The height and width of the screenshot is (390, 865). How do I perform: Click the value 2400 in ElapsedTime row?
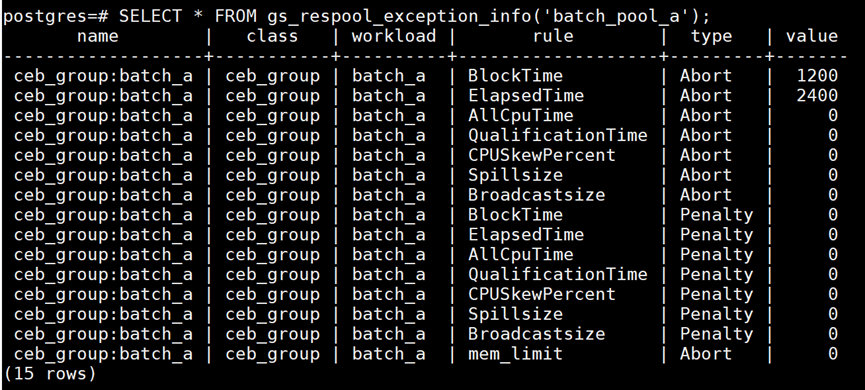[817, 95]
